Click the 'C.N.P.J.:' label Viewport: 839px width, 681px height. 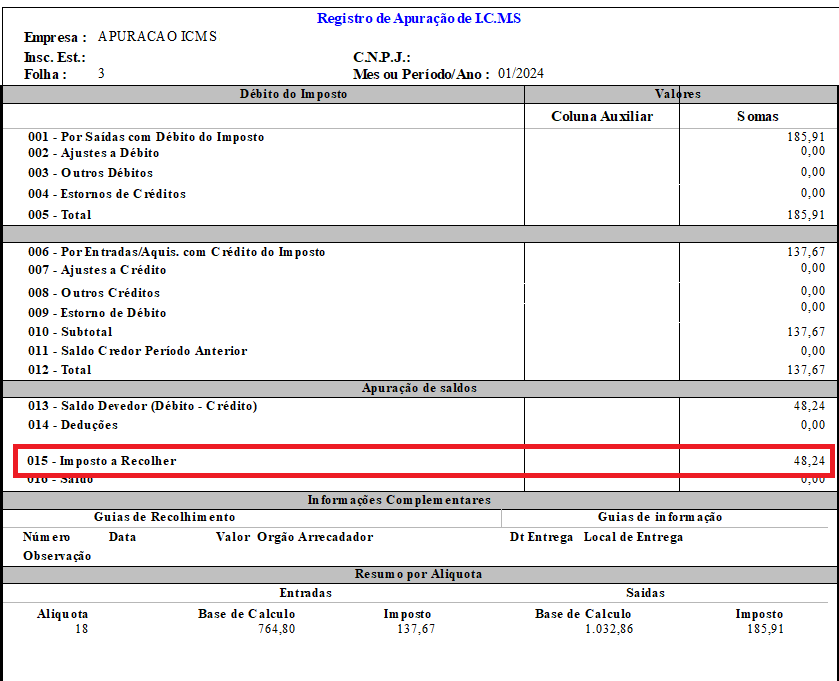[382, 57]
